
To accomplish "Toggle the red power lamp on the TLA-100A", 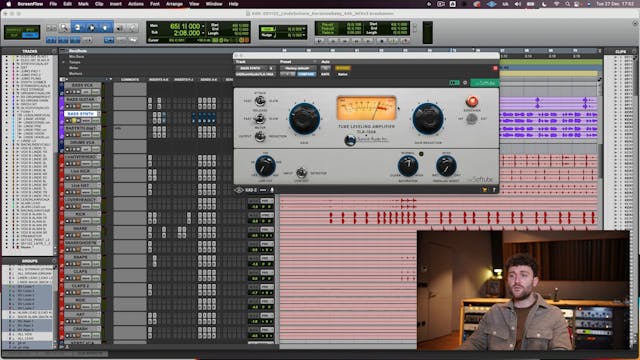I will (x=472, y=101).
